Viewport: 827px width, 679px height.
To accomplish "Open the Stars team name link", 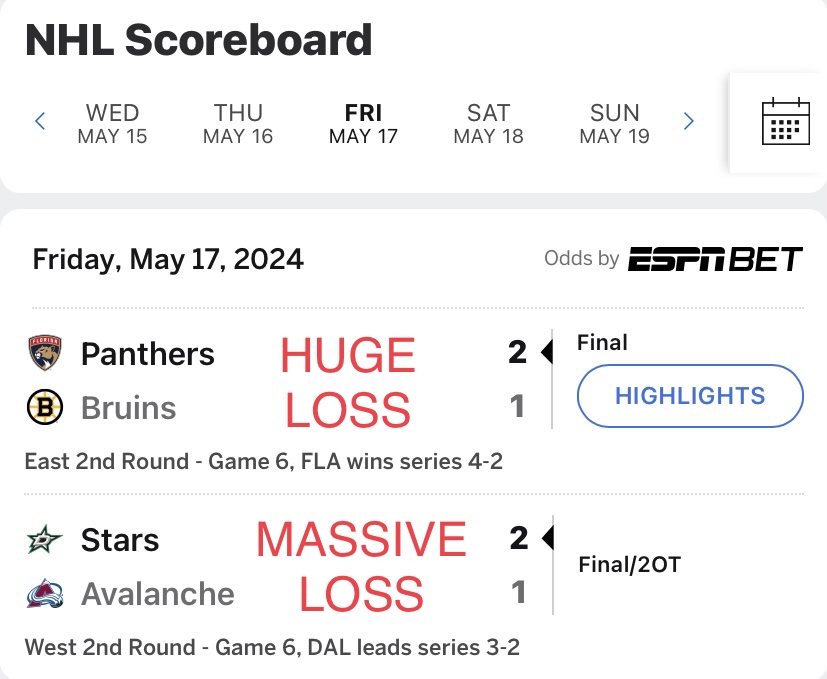I will click(x=120, y=540).
